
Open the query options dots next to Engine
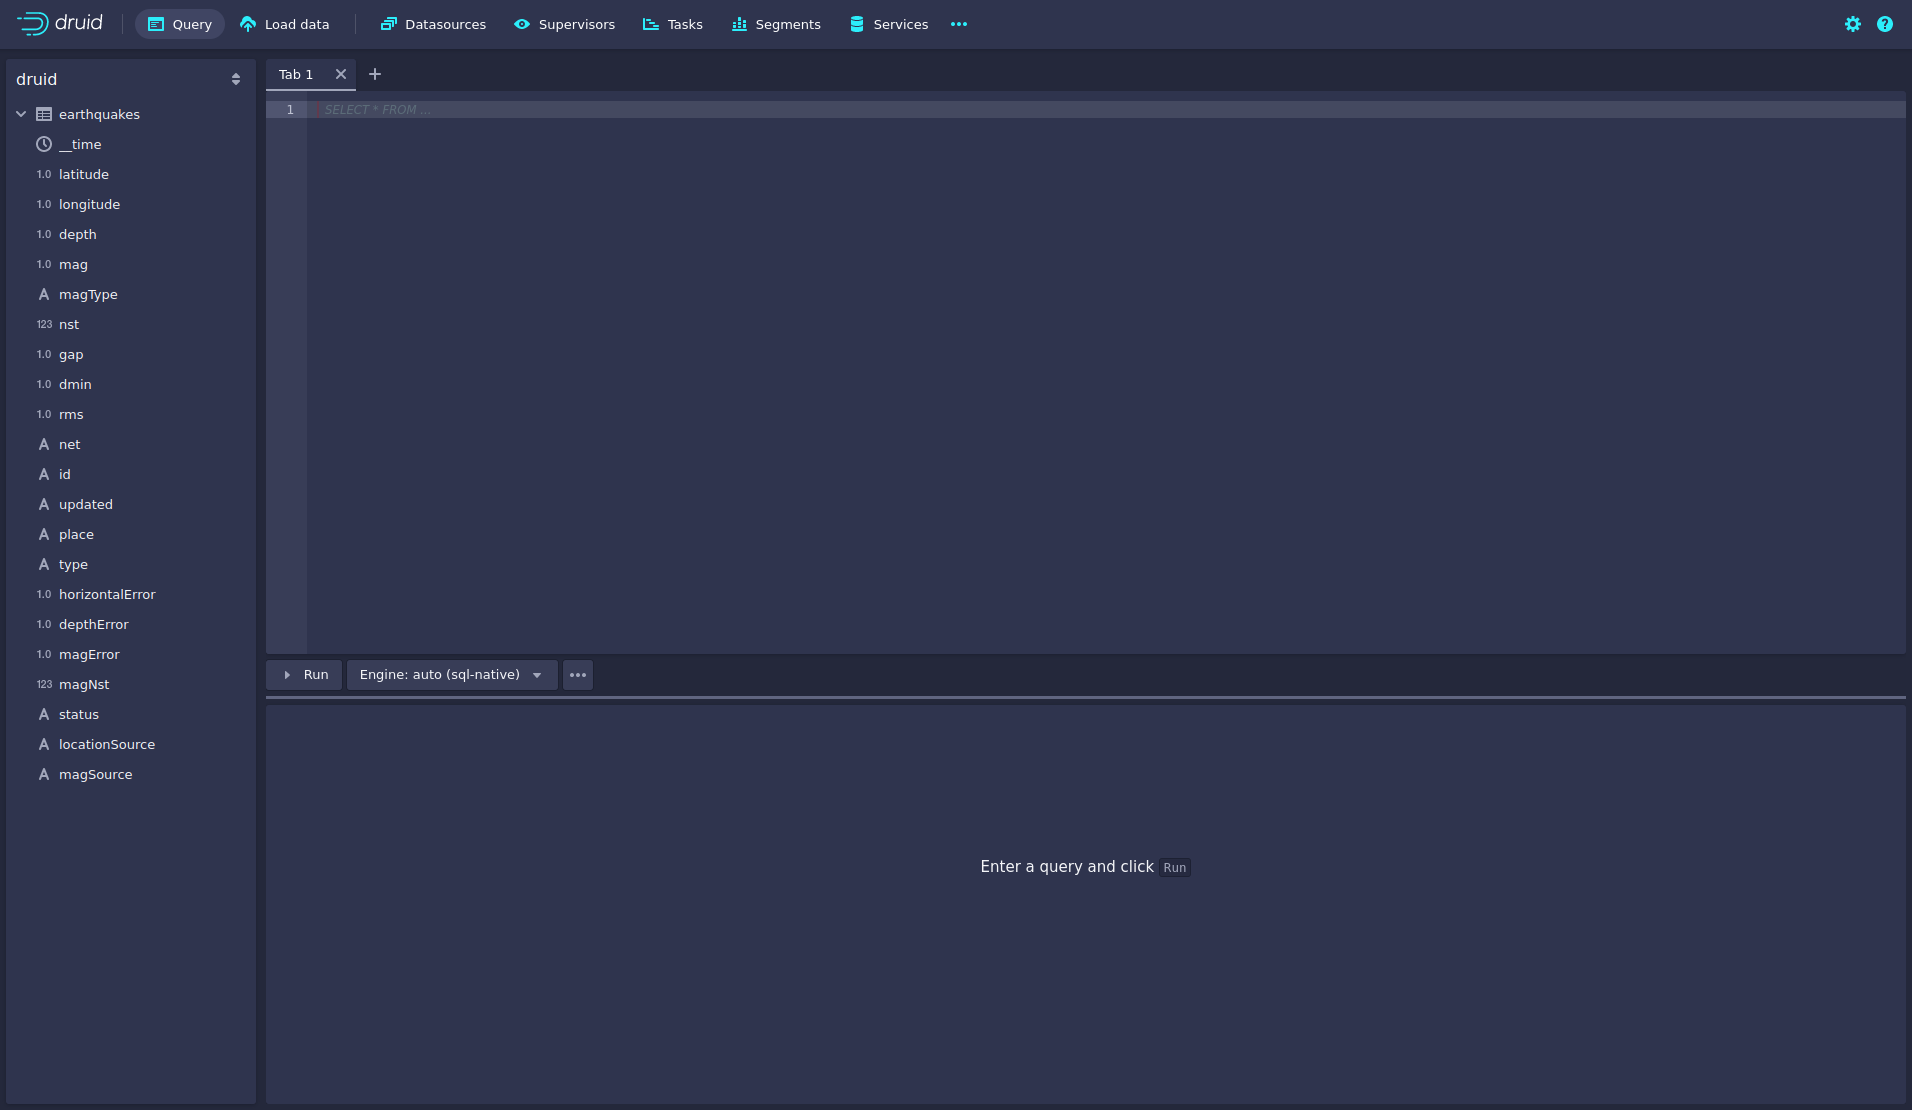pos(578,675)
